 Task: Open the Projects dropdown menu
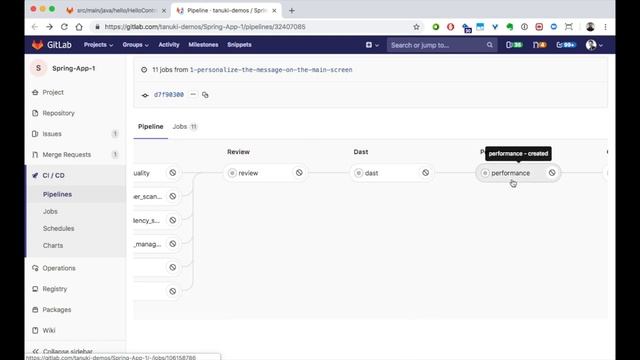point(98,45)
